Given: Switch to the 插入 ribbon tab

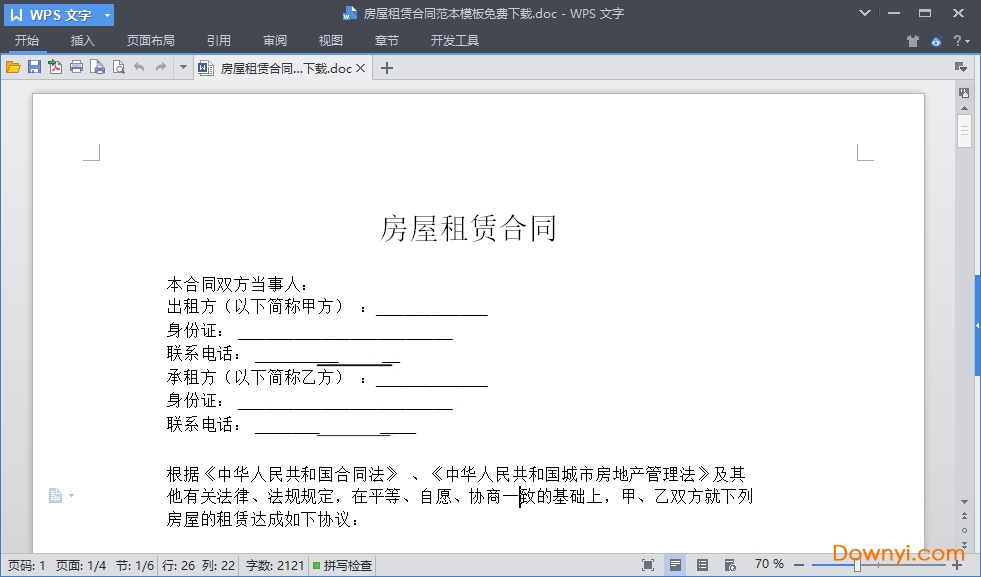Looking at the screenshot, I should click(x=82, y=40).
